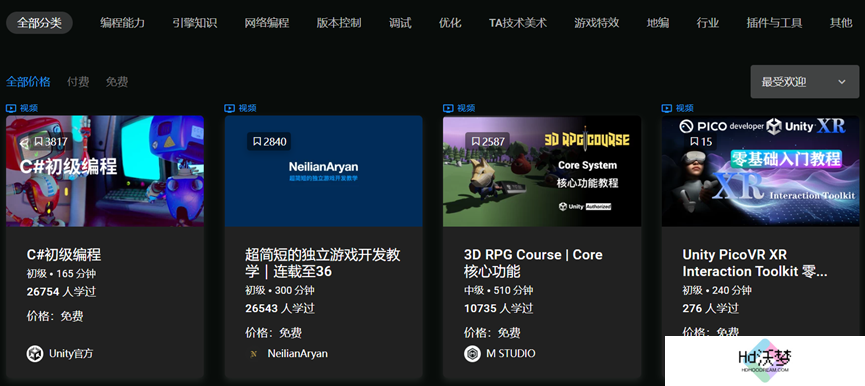The width and height of the screenshot is (865, 386).
Task: Open course title 超简短的独立游戏开发教学
Action: click(323, 263)
